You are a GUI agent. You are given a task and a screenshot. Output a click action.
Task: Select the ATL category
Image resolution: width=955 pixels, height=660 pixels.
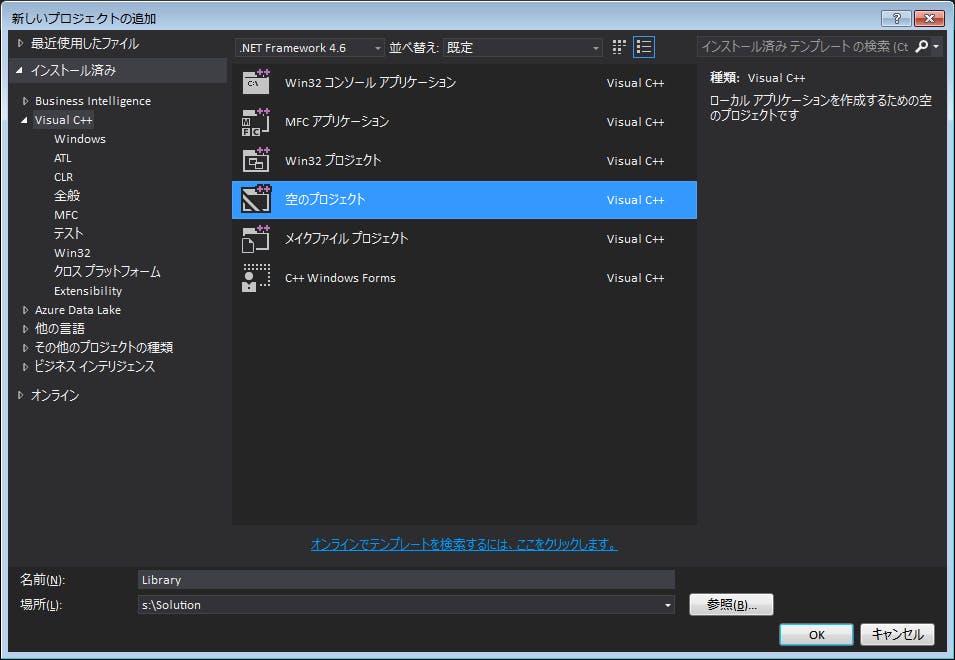[63, 158]
